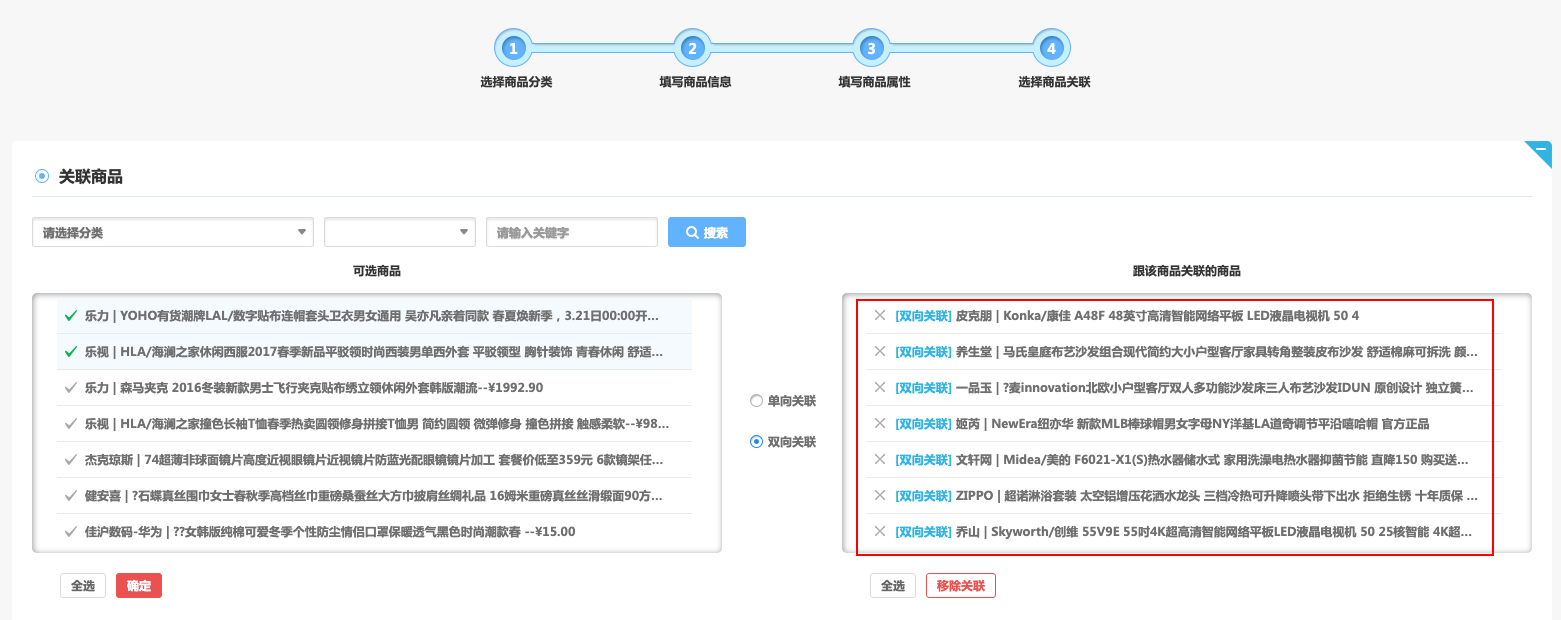Click 填写商品属性 step label
The width and height of the screenshot is (1561, 620).
coord(874,82)
